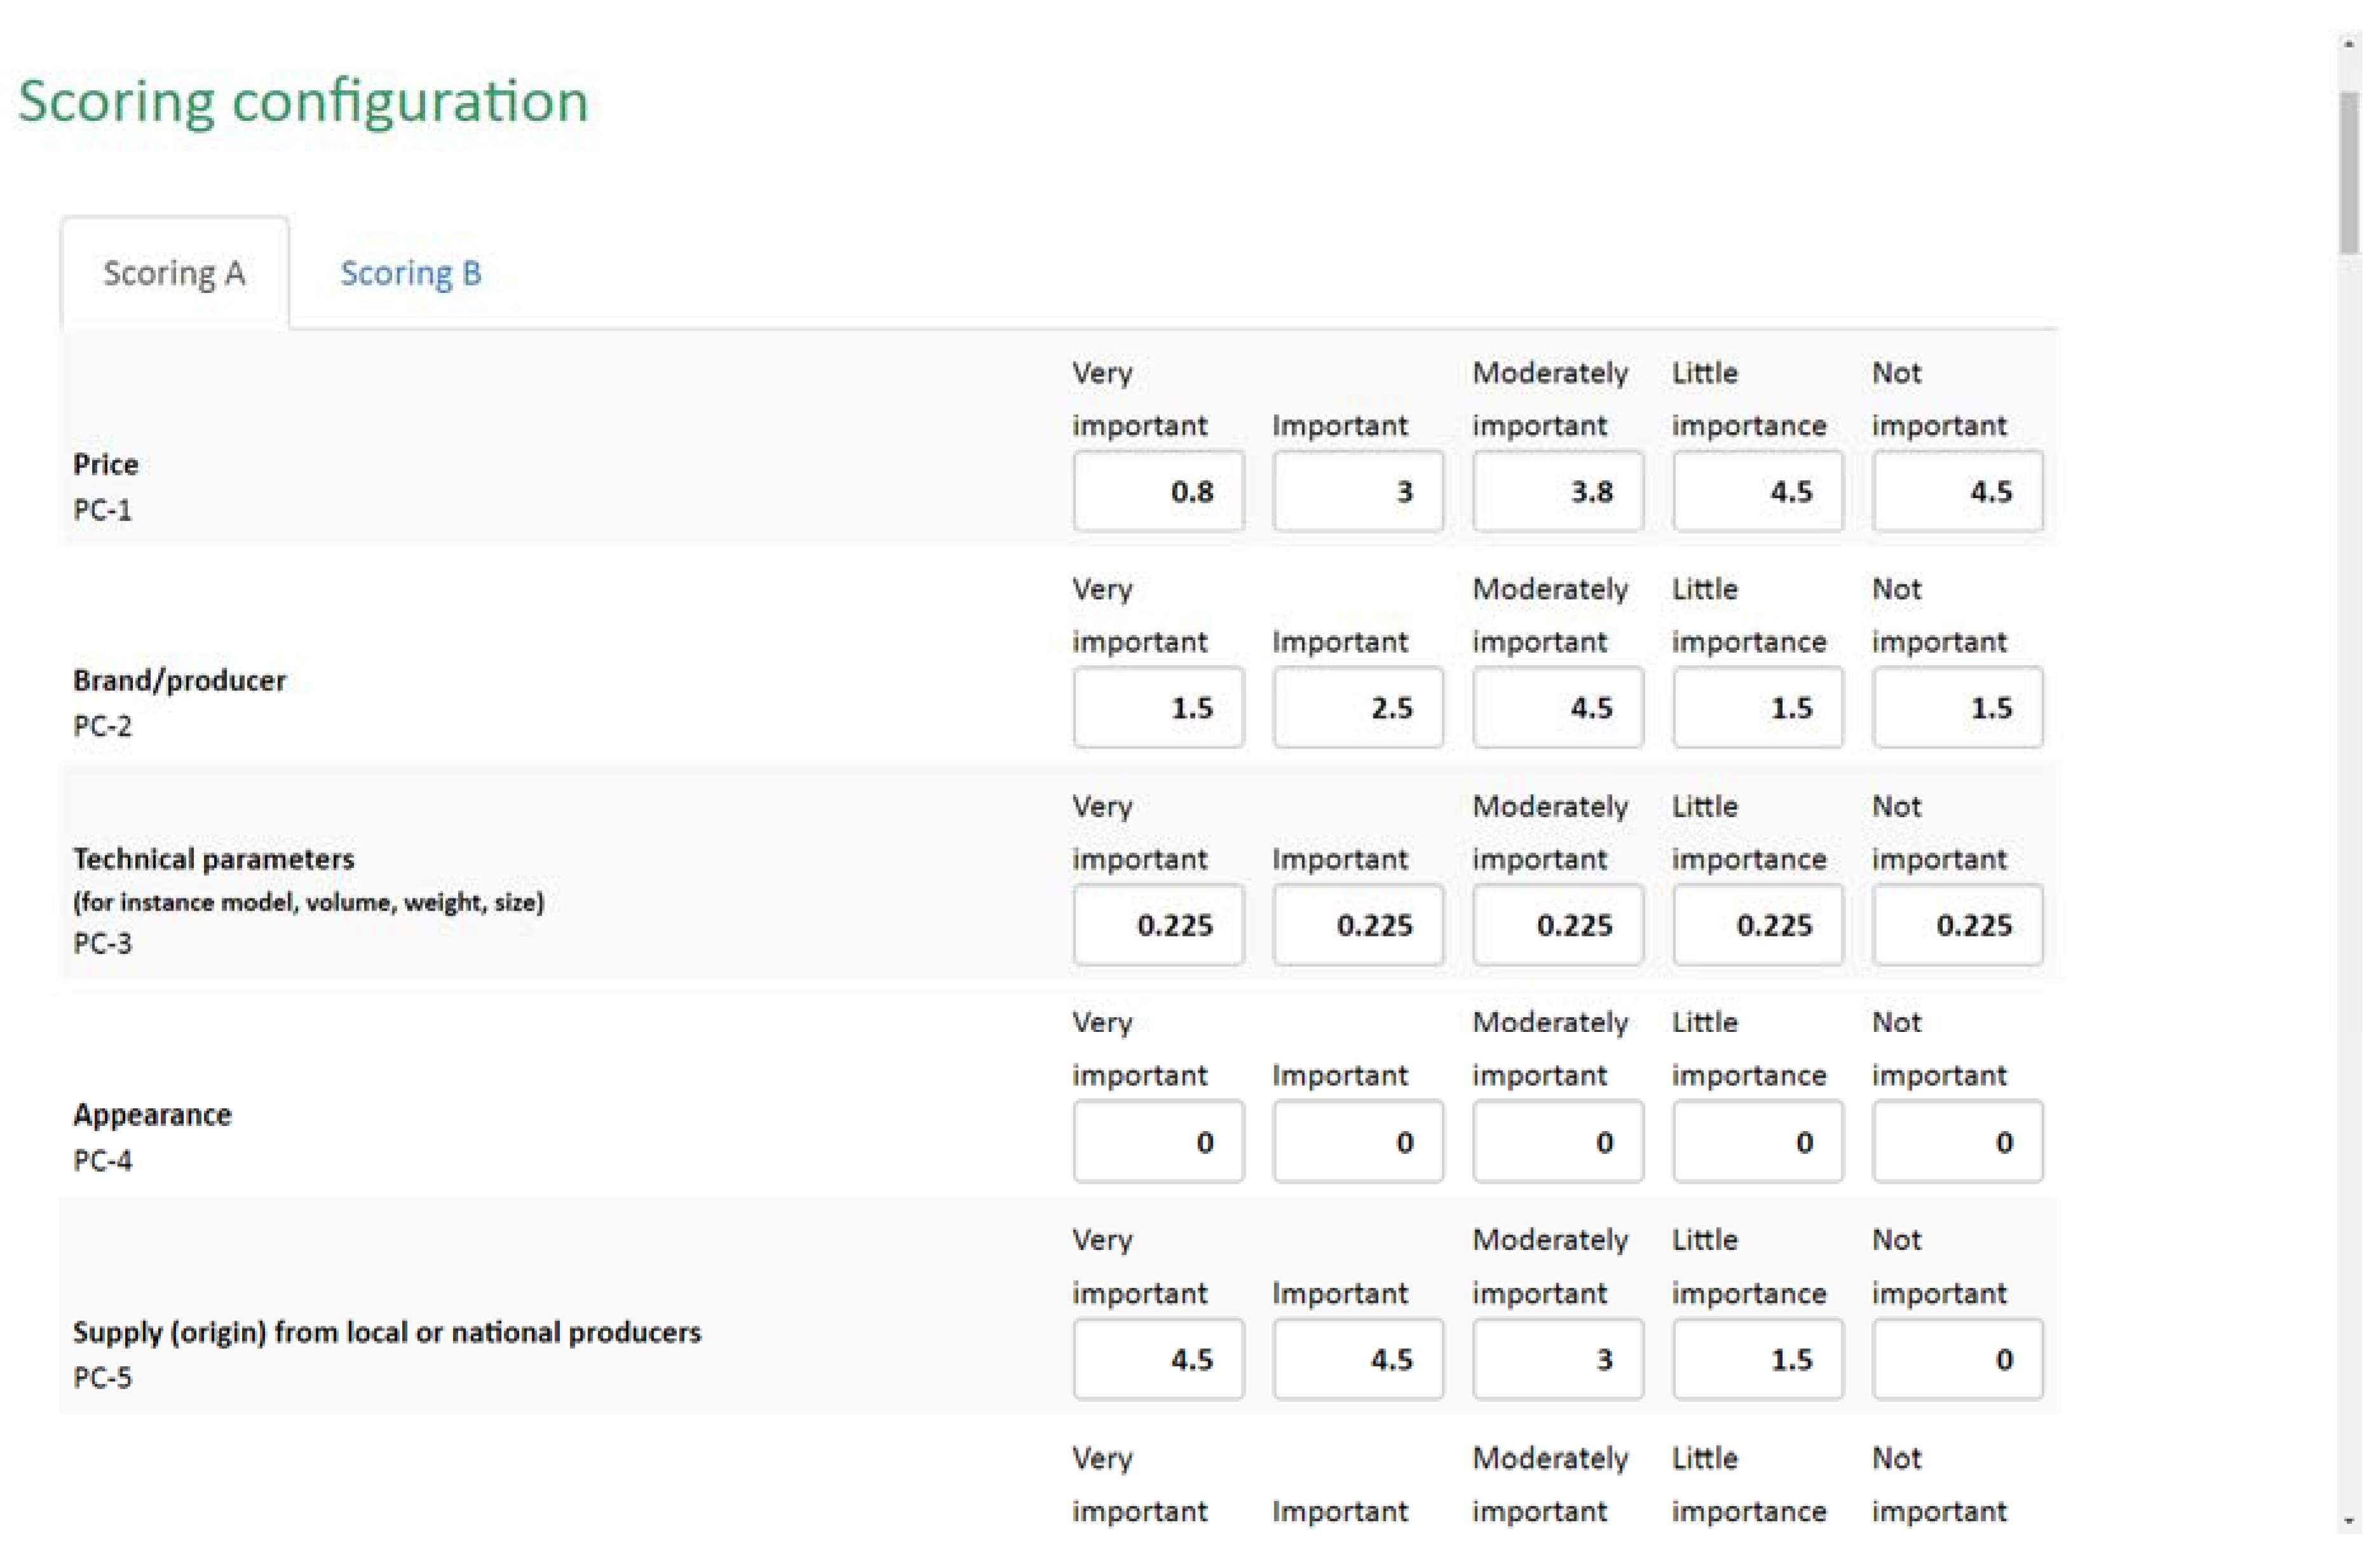Click the Price criterion label
The width and height of the screenshot is (2380, 1553).
pyautogui.click(x=106, y=464)
